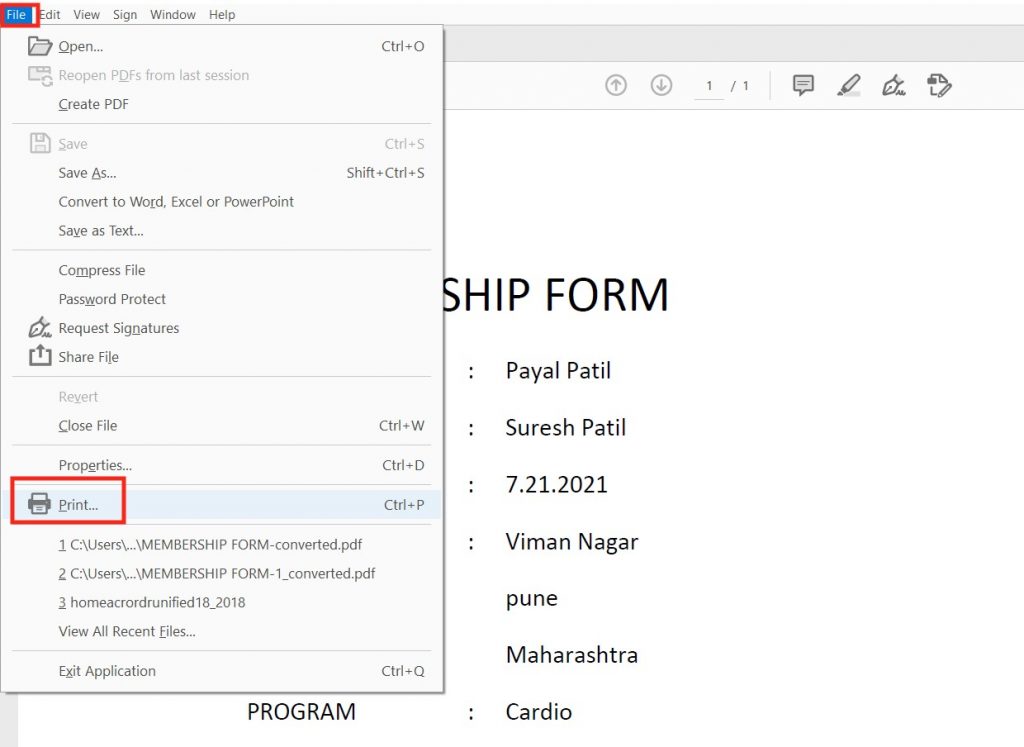
Task: Select Share File label in the menu
Action: pyautogui.click(x=89, y=357)
